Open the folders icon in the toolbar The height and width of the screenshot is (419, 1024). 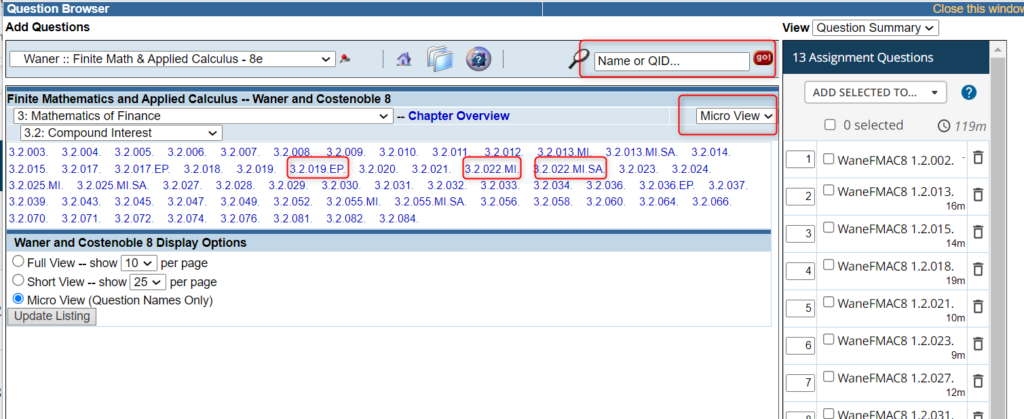click(x=440, y=59)
